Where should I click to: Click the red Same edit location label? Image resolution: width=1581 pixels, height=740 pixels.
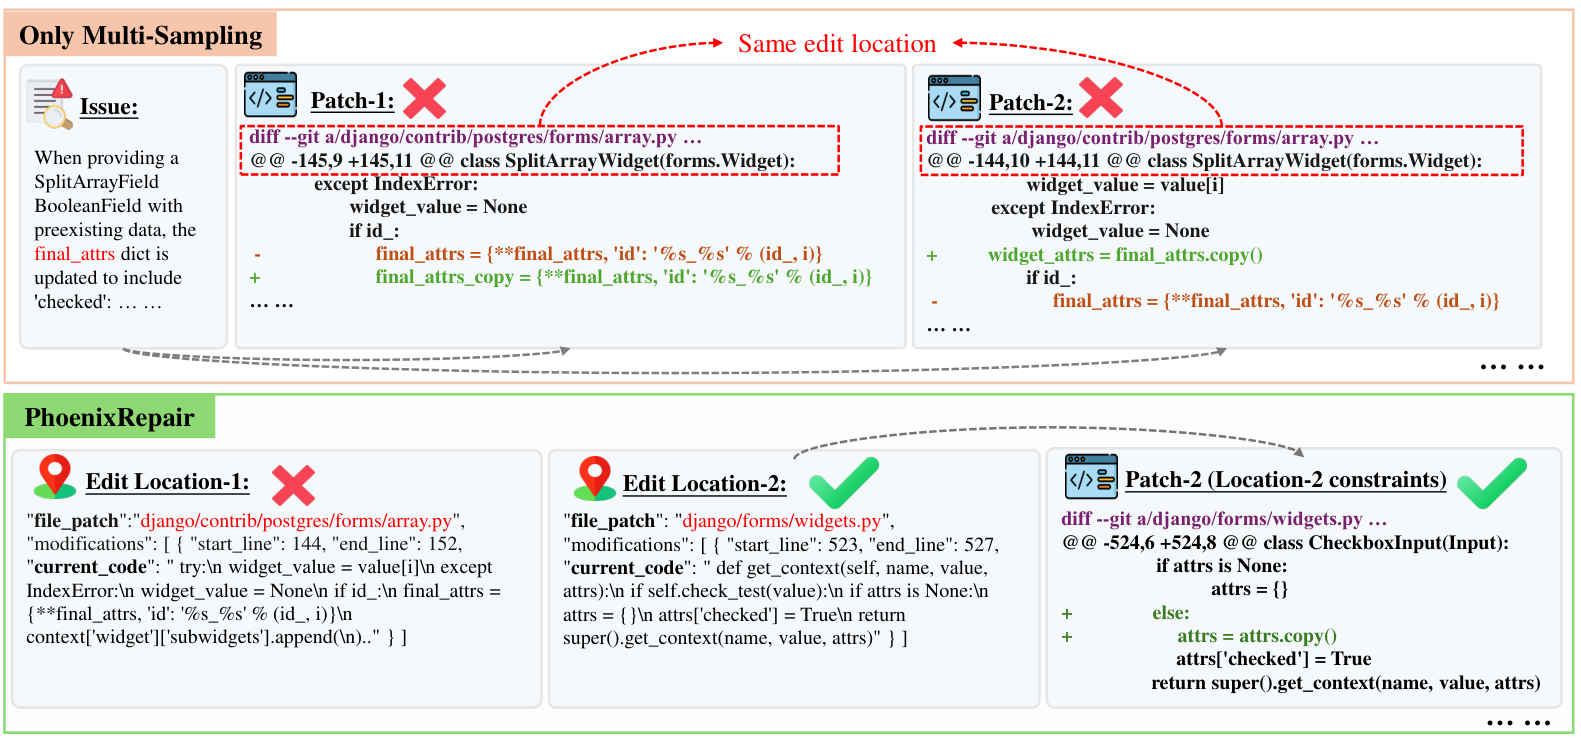(837, 44)
